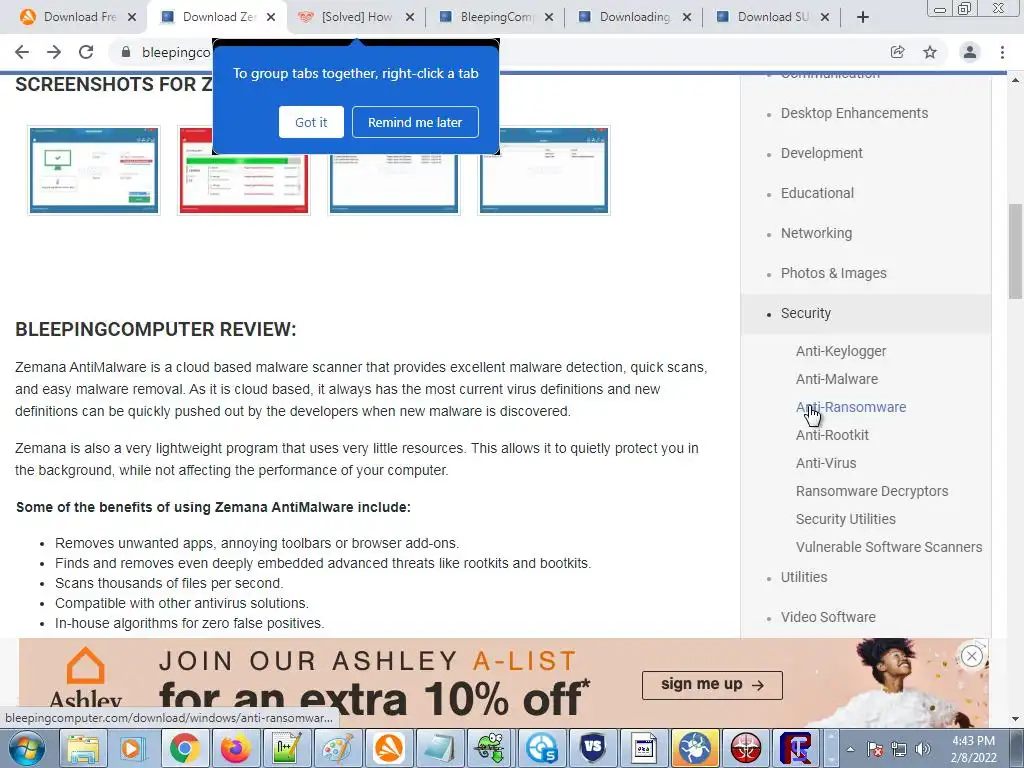The height and width of the screenshot is (768, 1024).
Task: Click sign me up in Ashley ad
Action: [x=712, y=684]
